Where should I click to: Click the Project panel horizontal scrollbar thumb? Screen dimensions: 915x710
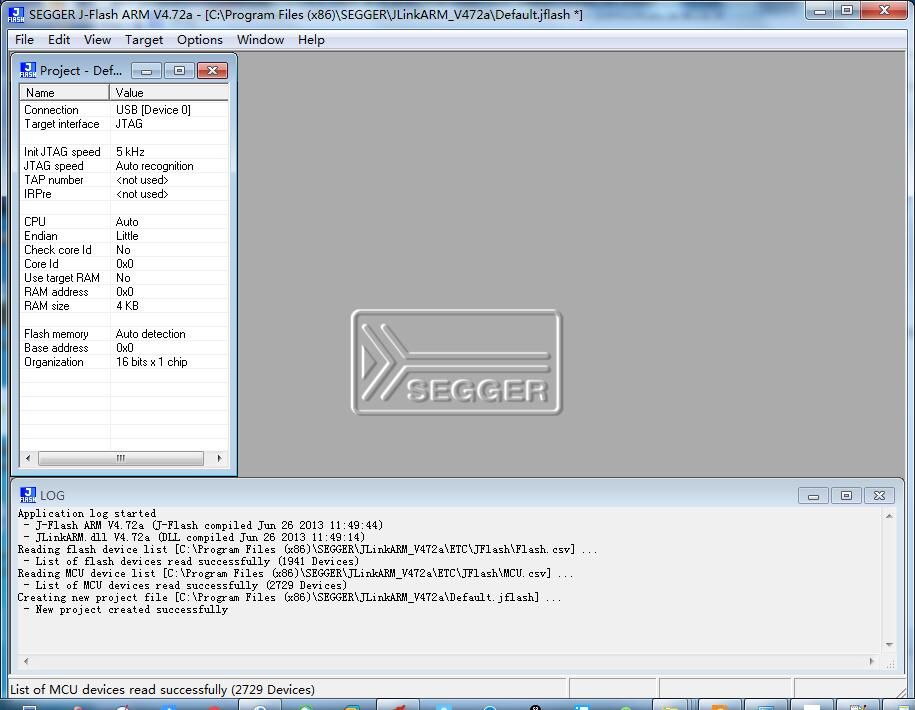(121, 459)
